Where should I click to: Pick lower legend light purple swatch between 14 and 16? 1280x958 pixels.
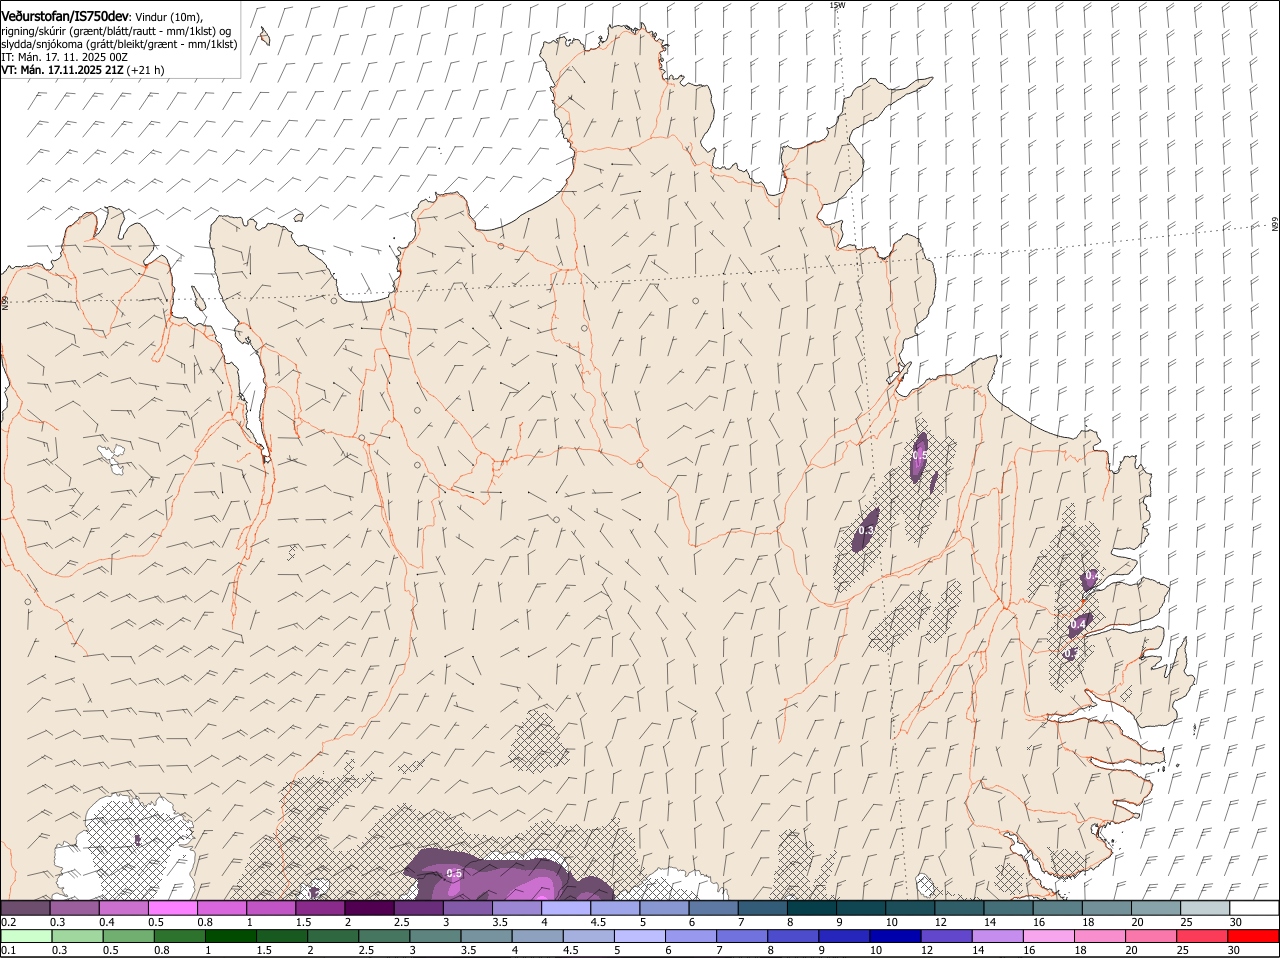click(996, 936)
